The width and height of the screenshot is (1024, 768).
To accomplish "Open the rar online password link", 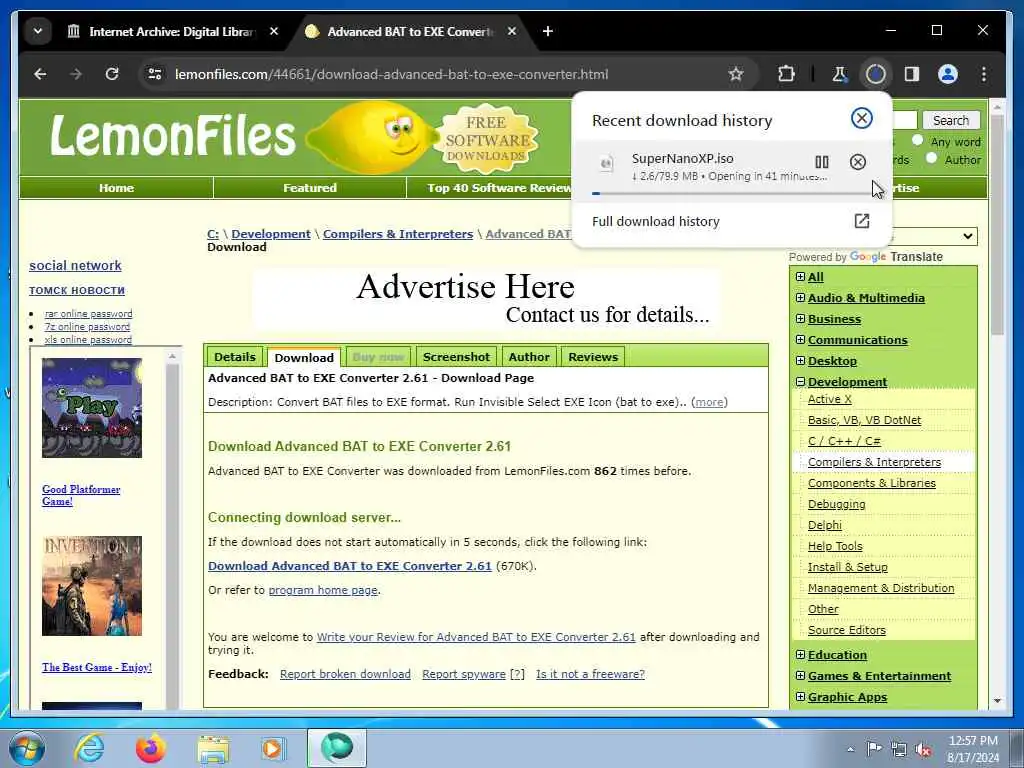I will point(88,314).
